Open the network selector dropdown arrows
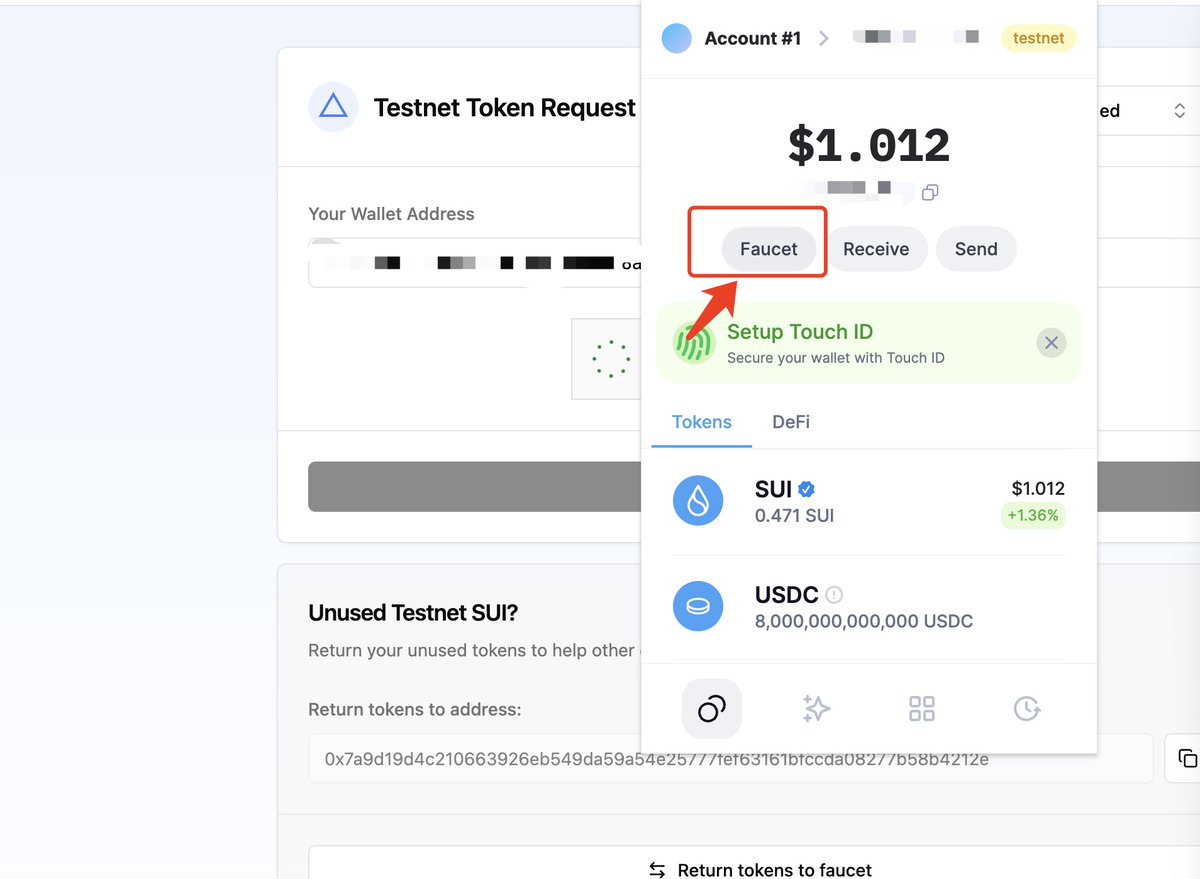This screenshot has width=1200, height=879. (x=1180, y=111)
